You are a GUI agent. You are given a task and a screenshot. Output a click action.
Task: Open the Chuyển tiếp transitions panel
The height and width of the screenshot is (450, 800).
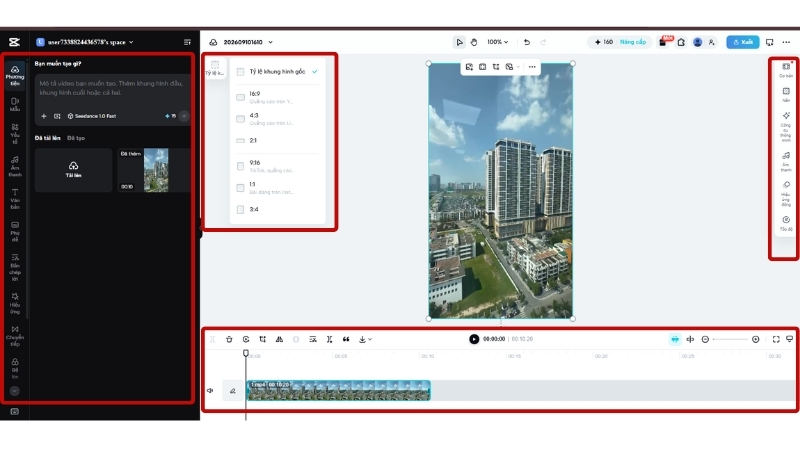pos(15,336)
